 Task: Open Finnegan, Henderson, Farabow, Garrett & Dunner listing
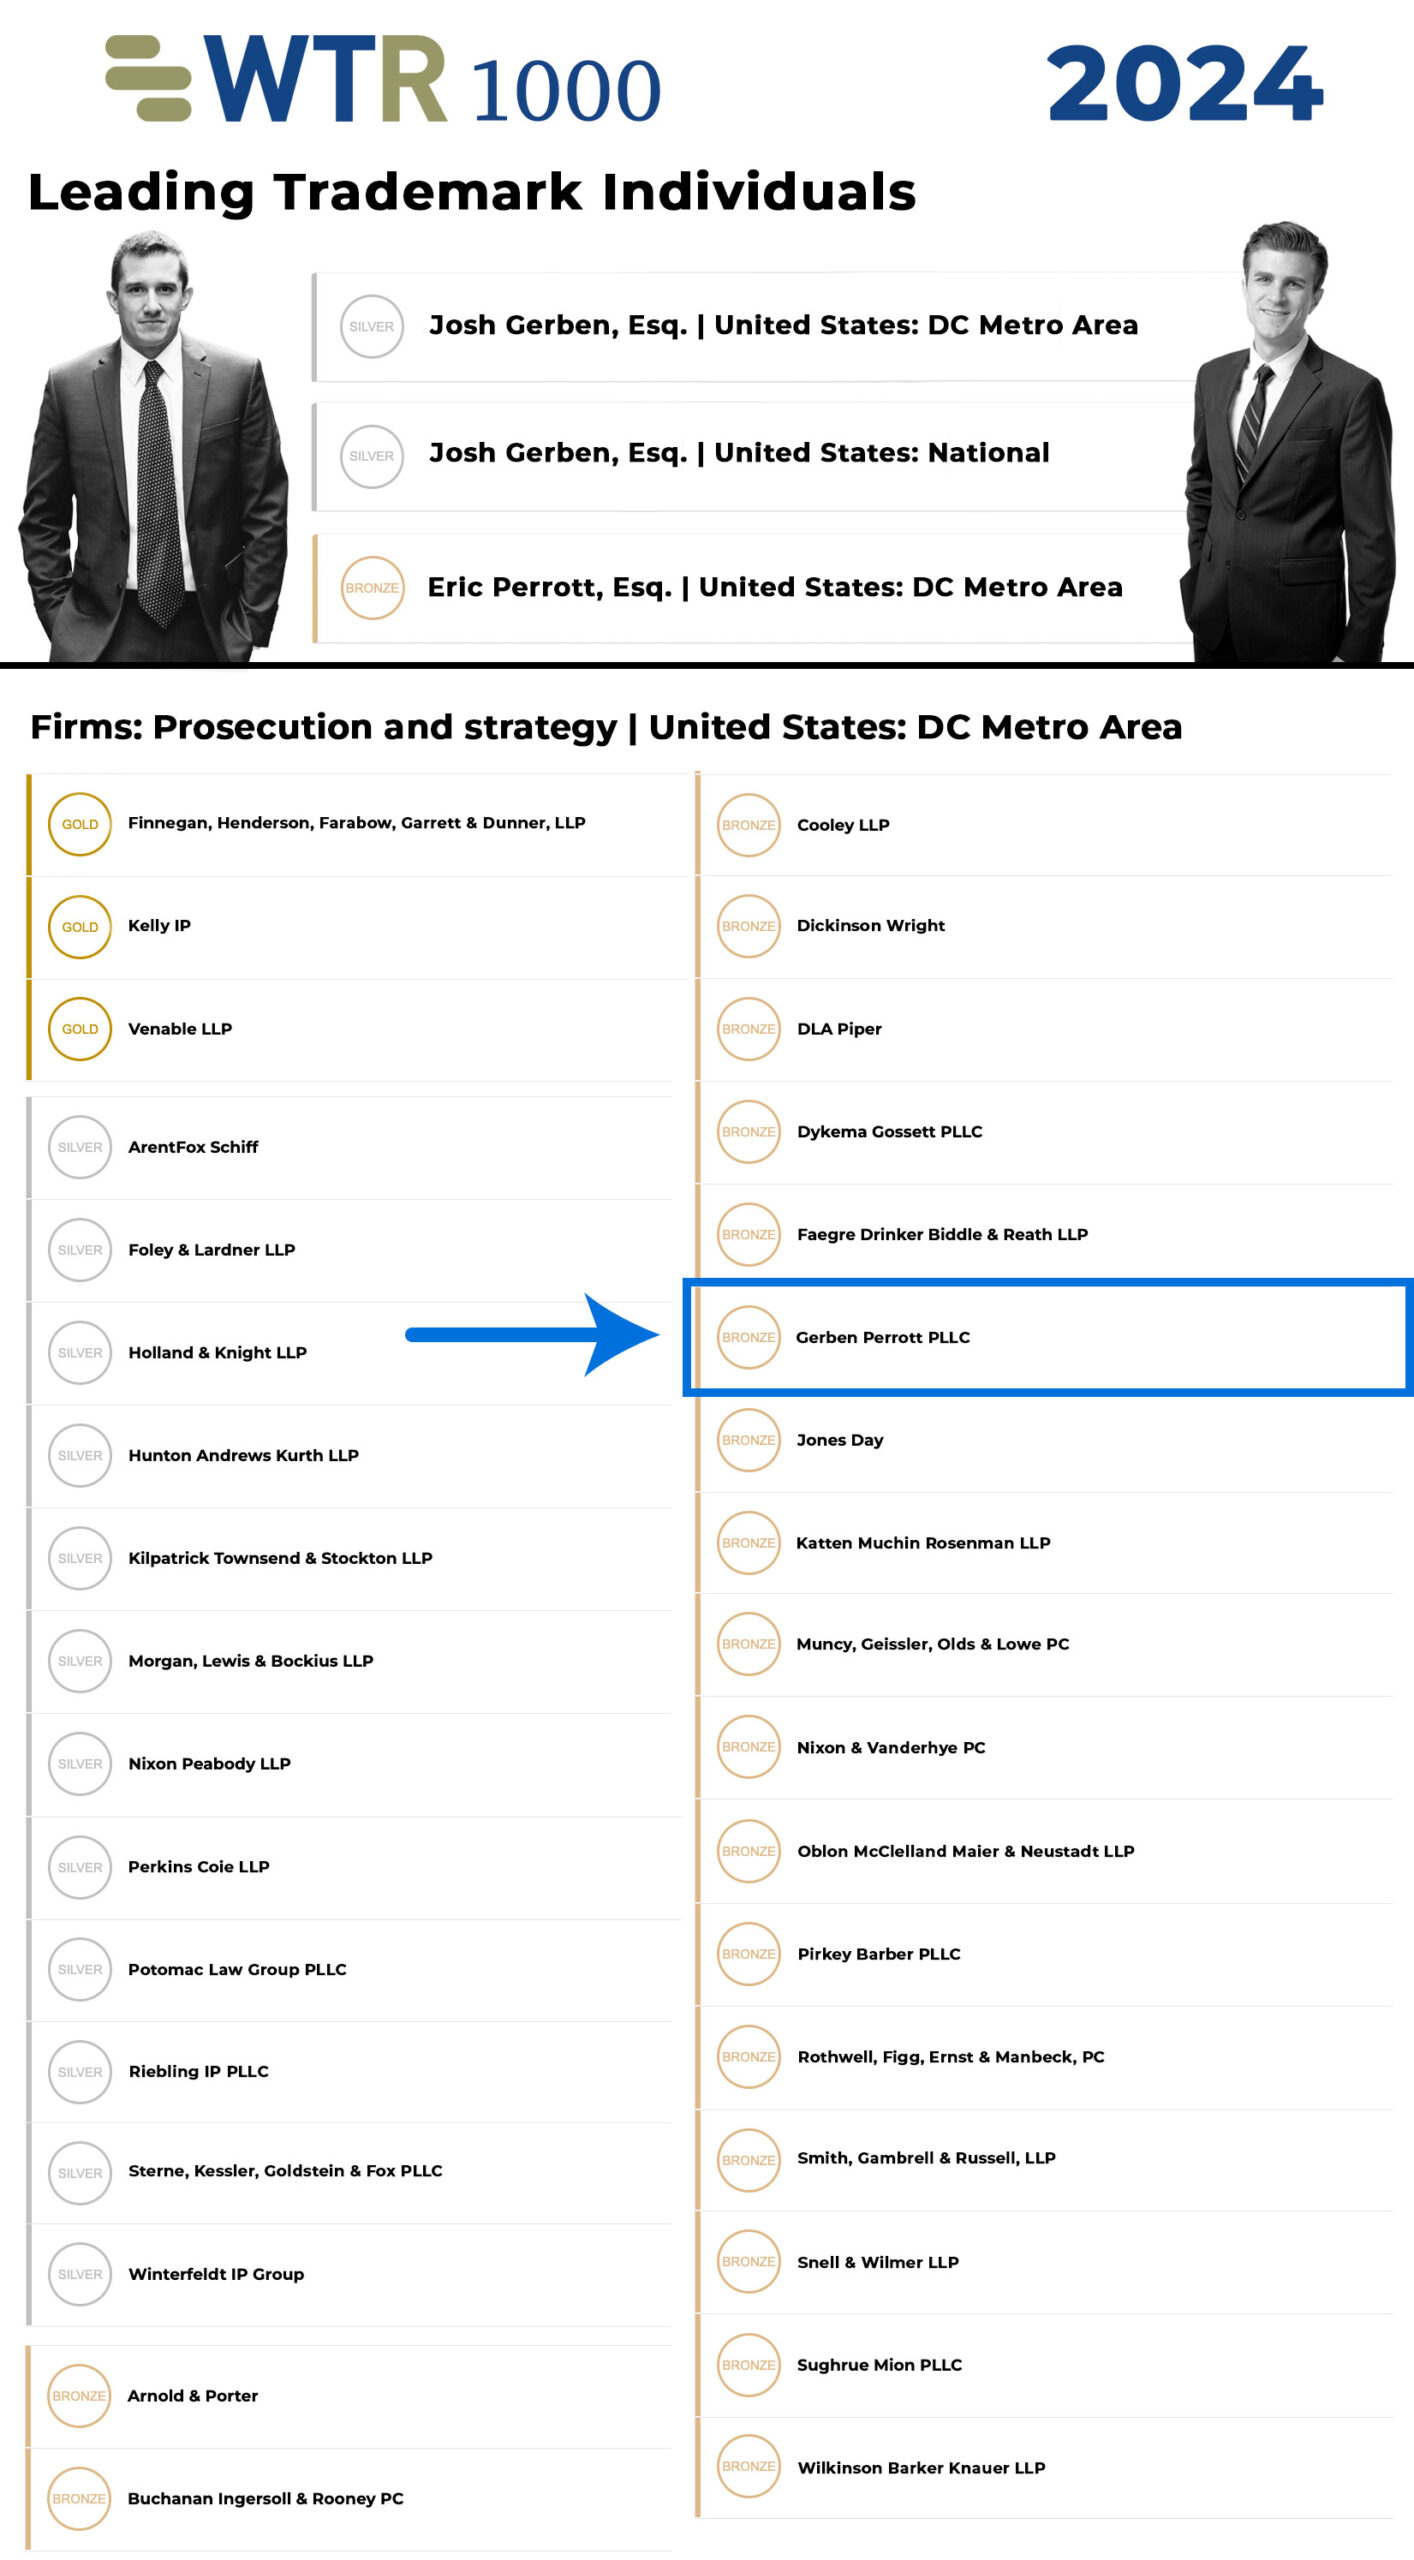tap(356, 823)
